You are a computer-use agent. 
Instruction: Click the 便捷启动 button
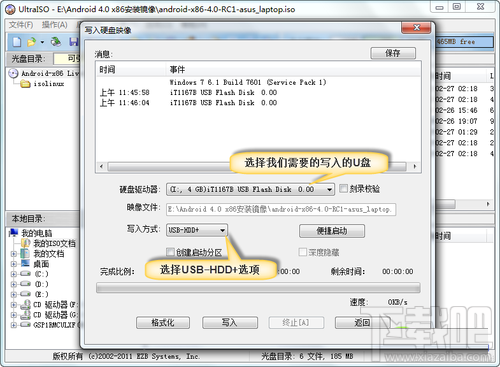(x=332, y=231)
